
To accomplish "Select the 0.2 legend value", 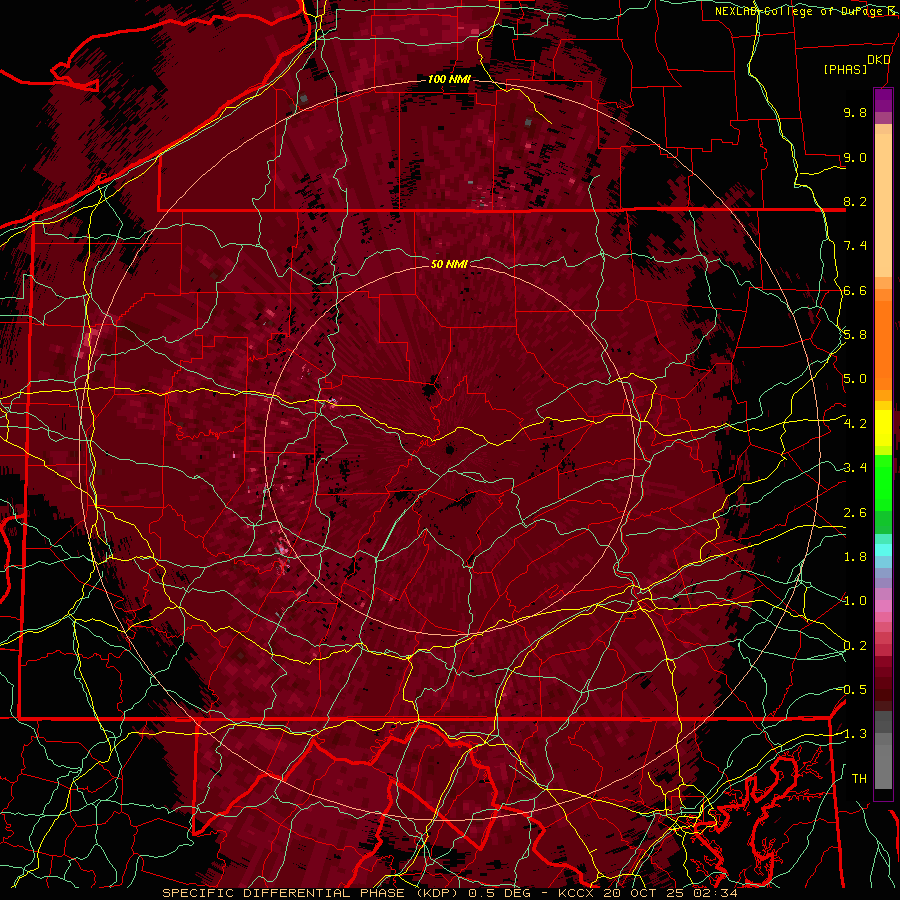I will (x=855, y=646).
